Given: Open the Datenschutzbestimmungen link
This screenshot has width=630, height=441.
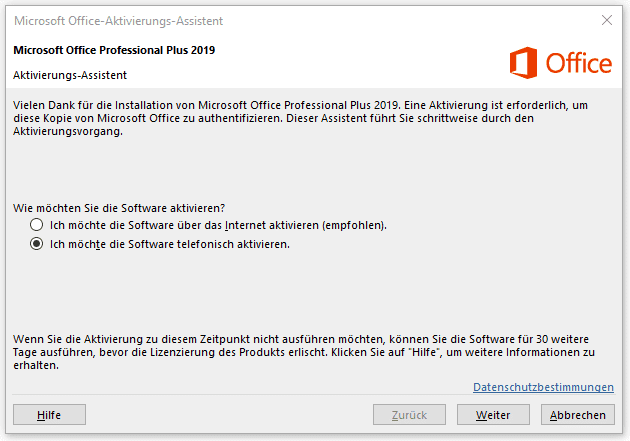Looking at the screenshot, I should (543, 387).
